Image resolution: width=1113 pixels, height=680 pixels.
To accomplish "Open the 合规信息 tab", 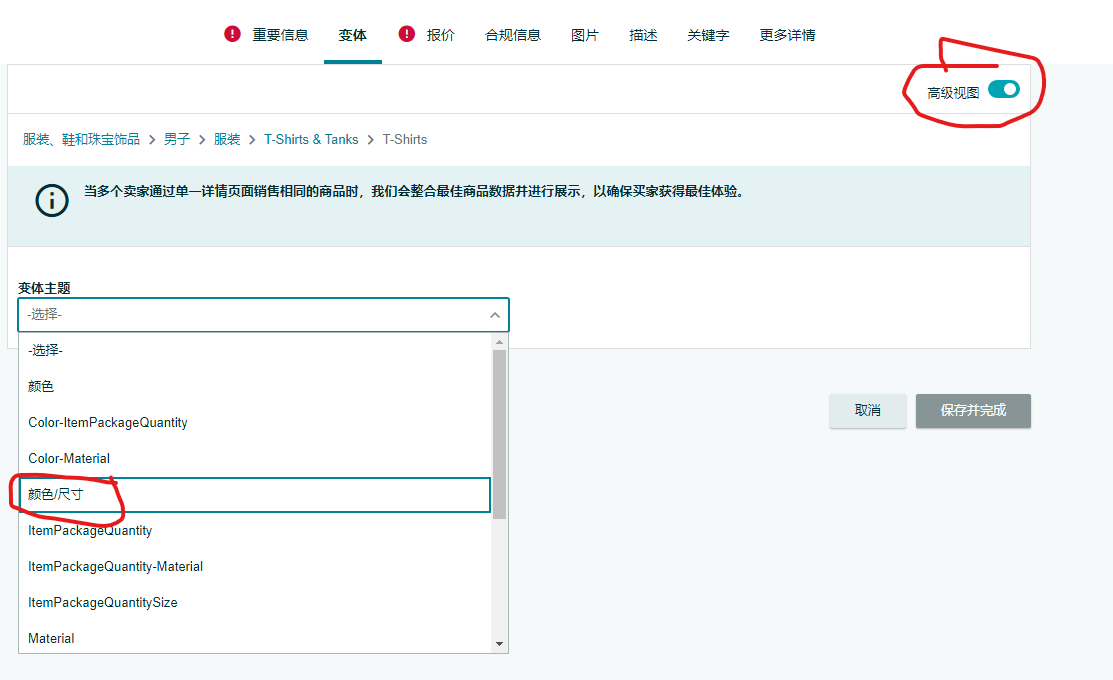I will click(x=512, y=35).
